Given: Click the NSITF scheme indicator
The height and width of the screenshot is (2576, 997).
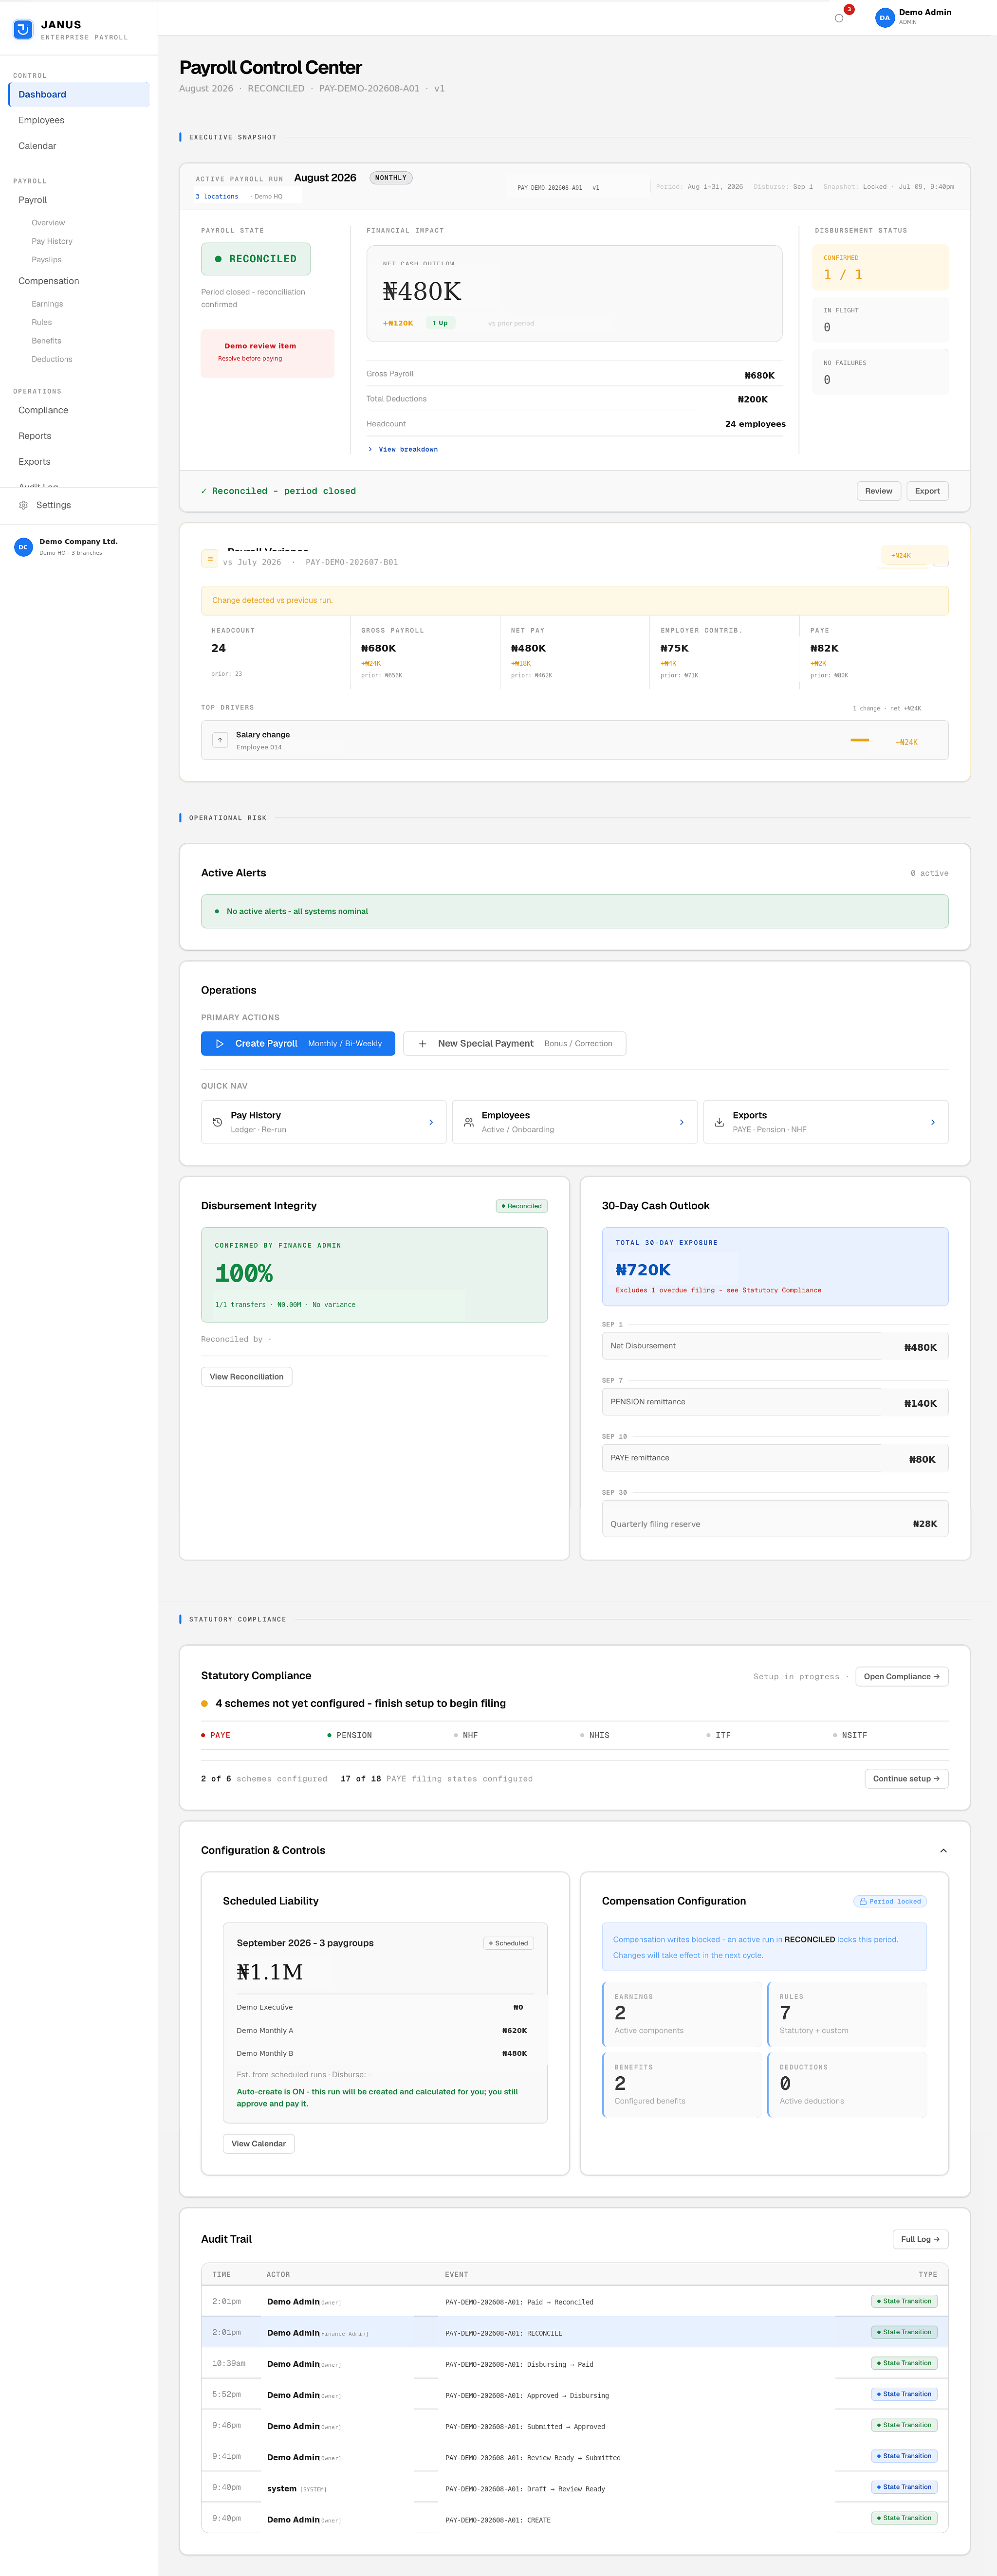Looking at the screenshot, I should (850, 1735).
